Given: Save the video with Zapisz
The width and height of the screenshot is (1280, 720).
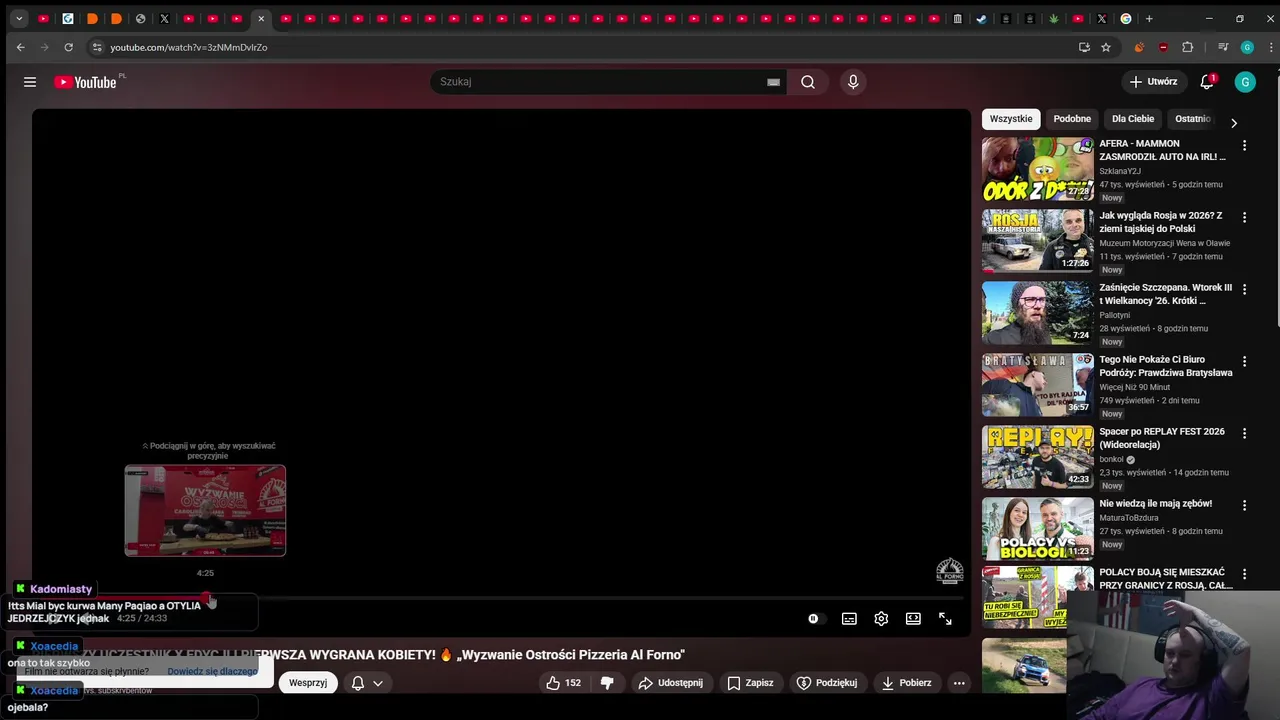Looking at the screenshot, I should point(750,683).
